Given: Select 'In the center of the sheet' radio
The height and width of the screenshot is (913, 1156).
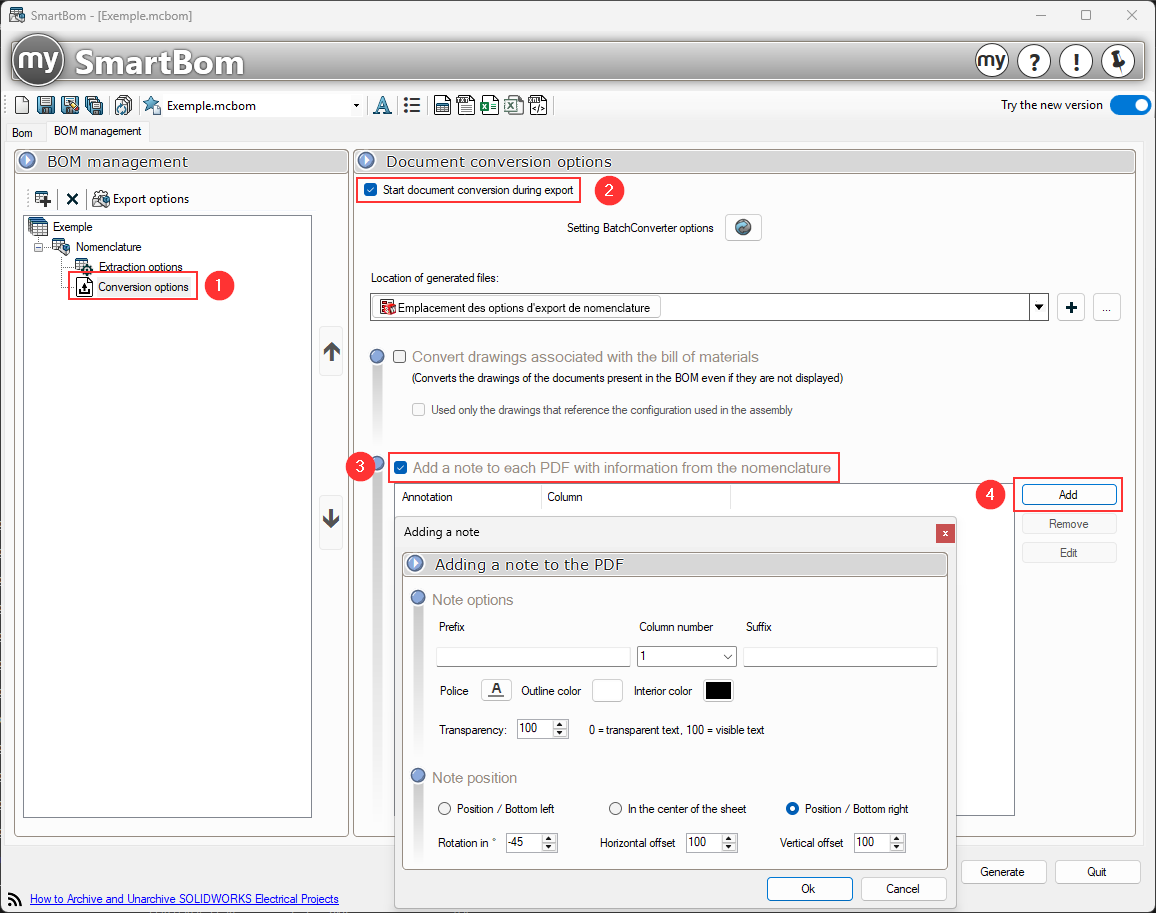Looking at the screenshot, I should [x=616, y=809].
